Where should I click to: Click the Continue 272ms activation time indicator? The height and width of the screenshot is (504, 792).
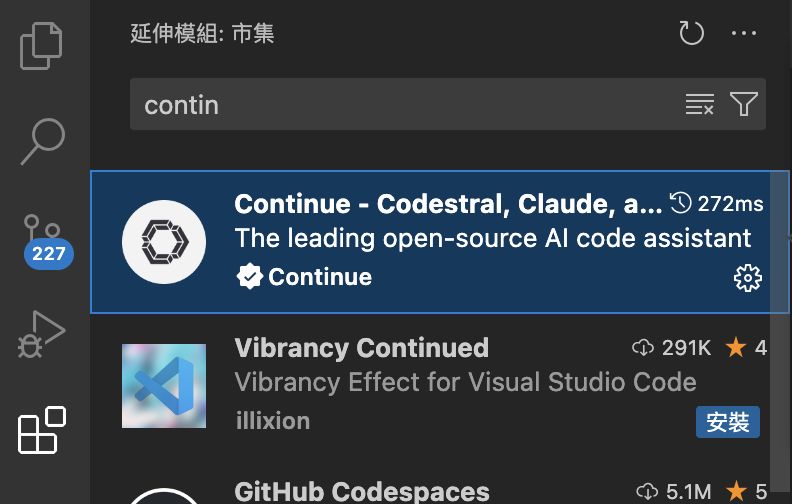(716, 204)
